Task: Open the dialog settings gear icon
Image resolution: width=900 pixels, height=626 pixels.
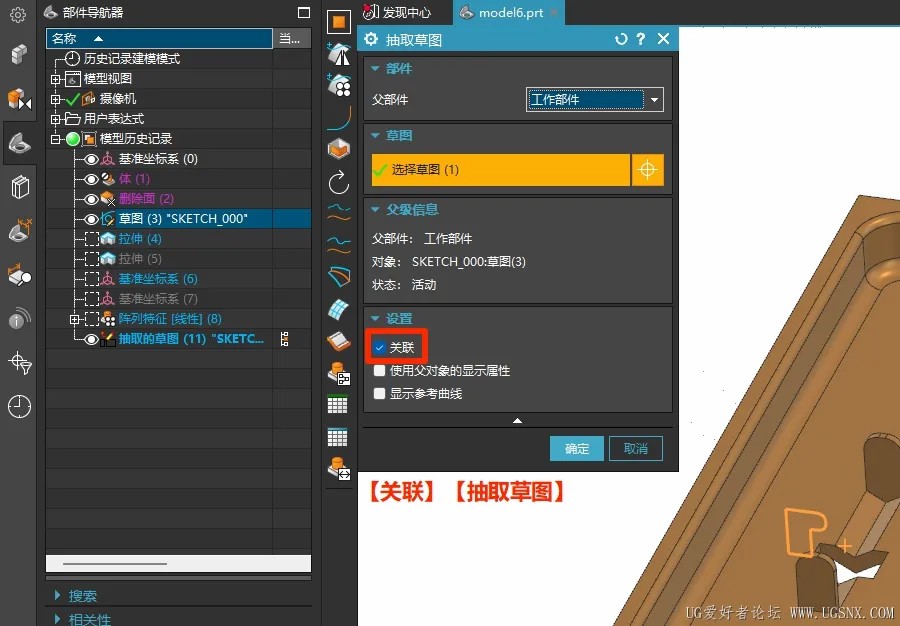Action: click(x=371, y=39)
